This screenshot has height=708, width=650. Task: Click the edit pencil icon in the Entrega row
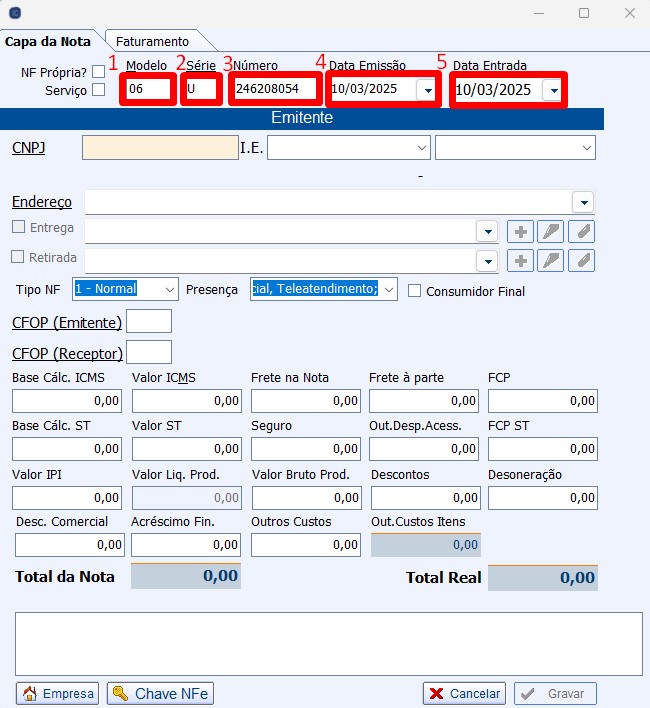551,231
